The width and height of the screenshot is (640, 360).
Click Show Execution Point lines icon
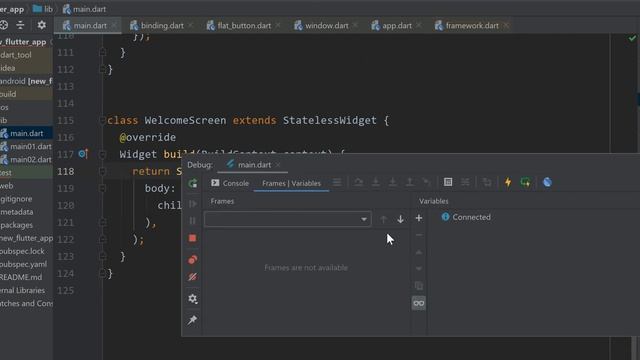(337, 182)
